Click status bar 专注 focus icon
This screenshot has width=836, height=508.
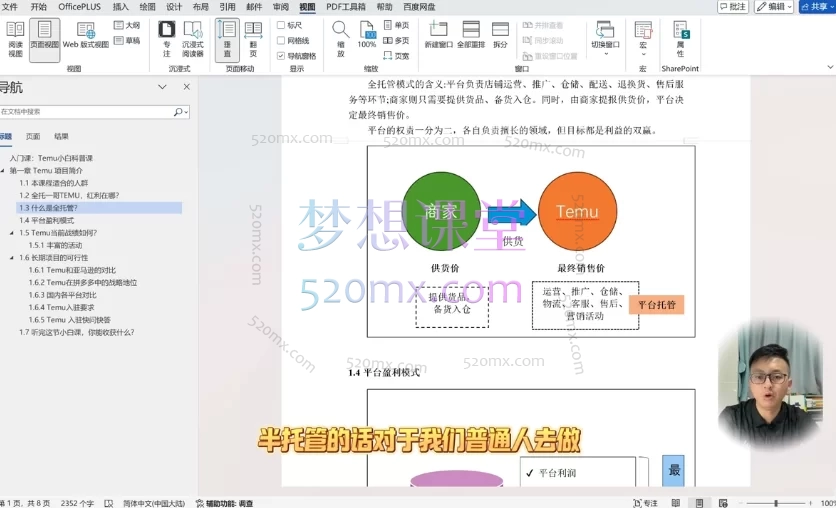click(645, 503)
